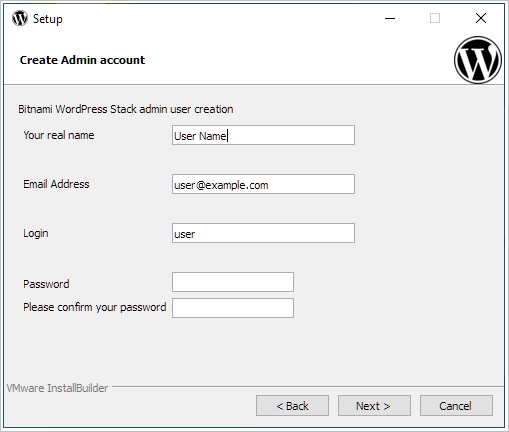Close the Setup installer window
The image size is (509, 432).
coord(481,18)
